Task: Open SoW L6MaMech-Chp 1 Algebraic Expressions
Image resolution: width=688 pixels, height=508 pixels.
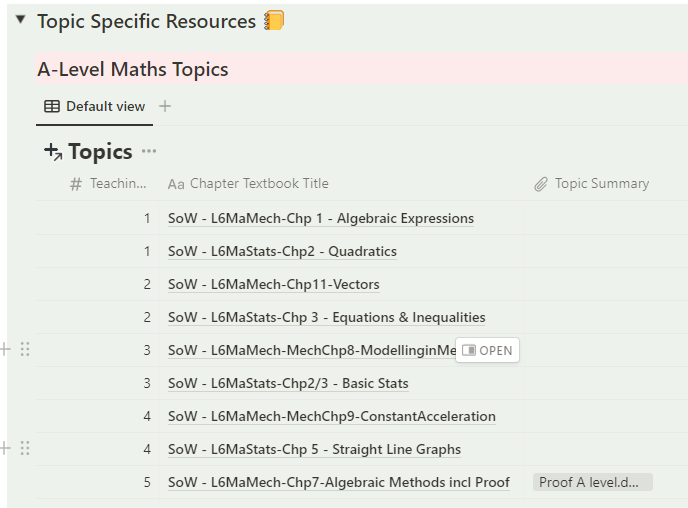Action: (x=320, y=218)
